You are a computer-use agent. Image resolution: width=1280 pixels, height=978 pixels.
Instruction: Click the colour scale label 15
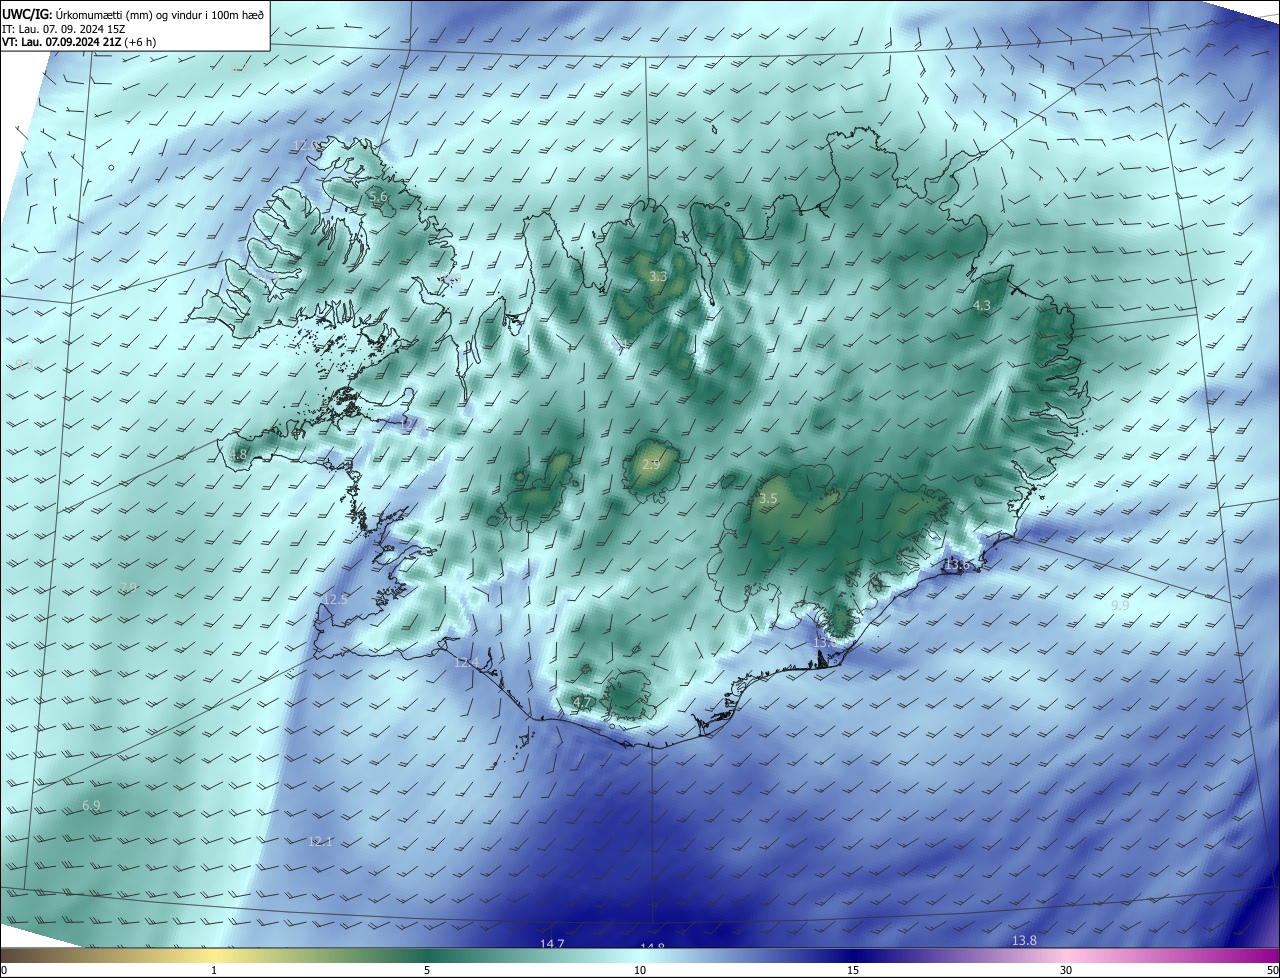tap(853, 970)
